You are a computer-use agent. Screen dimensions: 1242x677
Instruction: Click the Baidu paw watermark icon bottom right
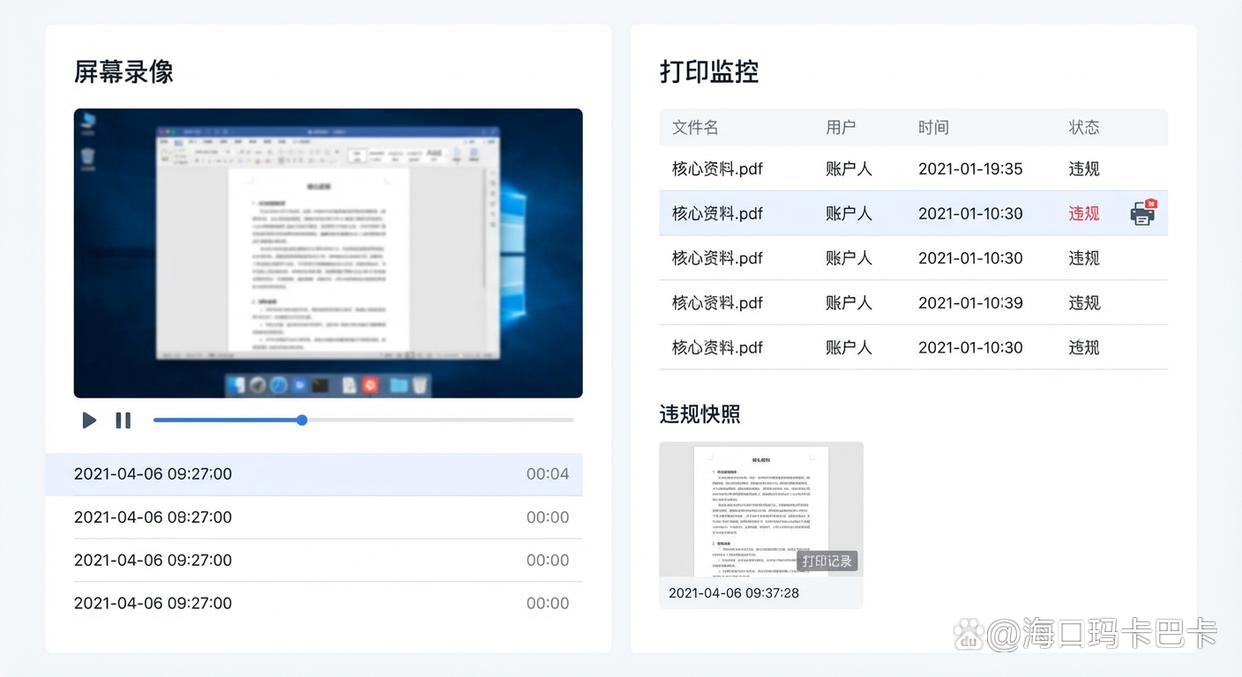[966, 632]
